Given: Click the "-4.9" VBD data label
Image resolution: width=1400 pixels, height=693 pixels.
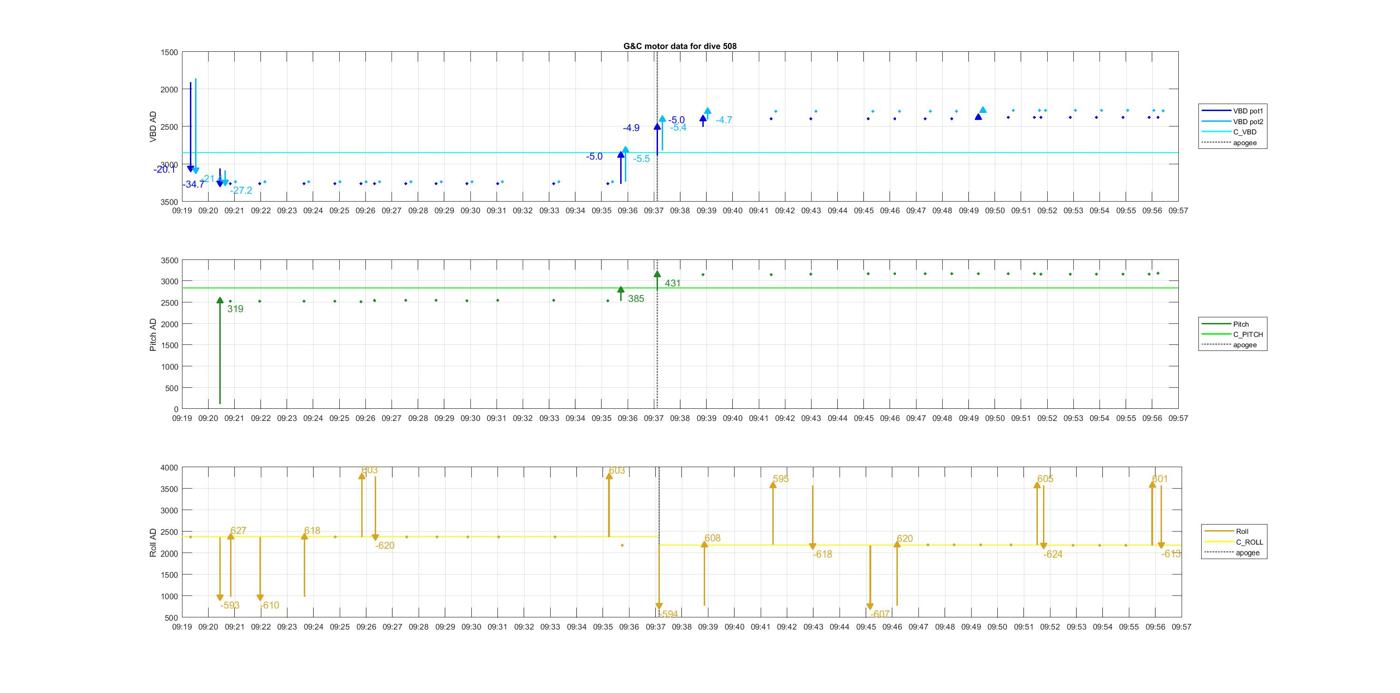Looking at the screenshot, I should point(631,128).
